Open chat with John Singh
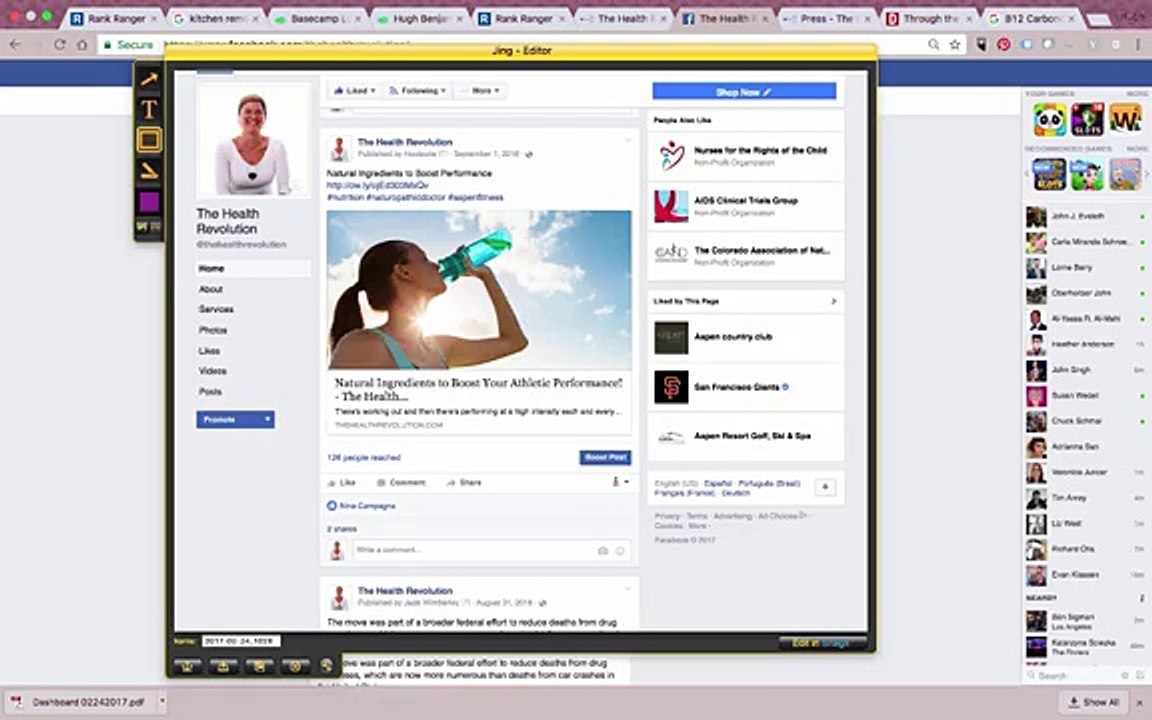This screenshot has width=1152, height=720. [x=1085, y=370]
